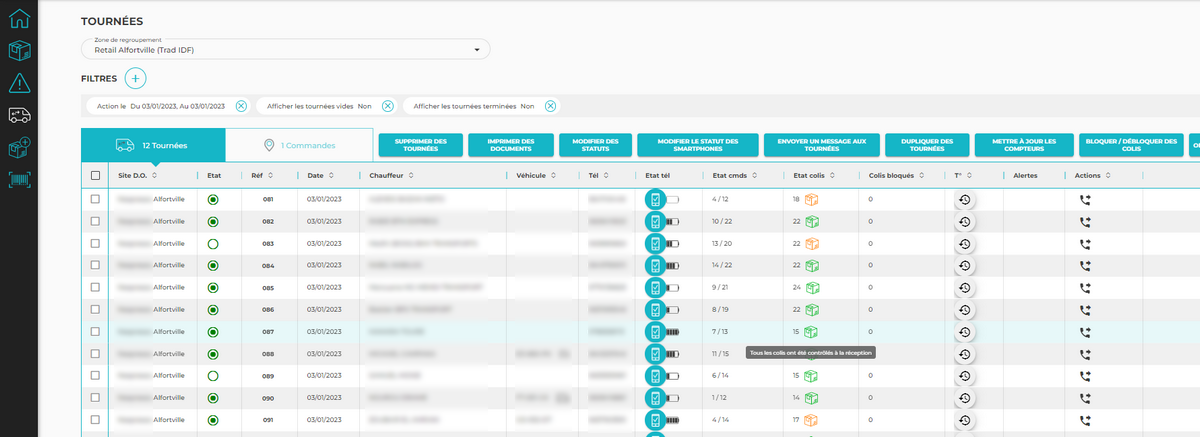The width and height of the screenshot is (1200, 437).
Task: Open history clock icon for tour 085
Action: [965, 288]
